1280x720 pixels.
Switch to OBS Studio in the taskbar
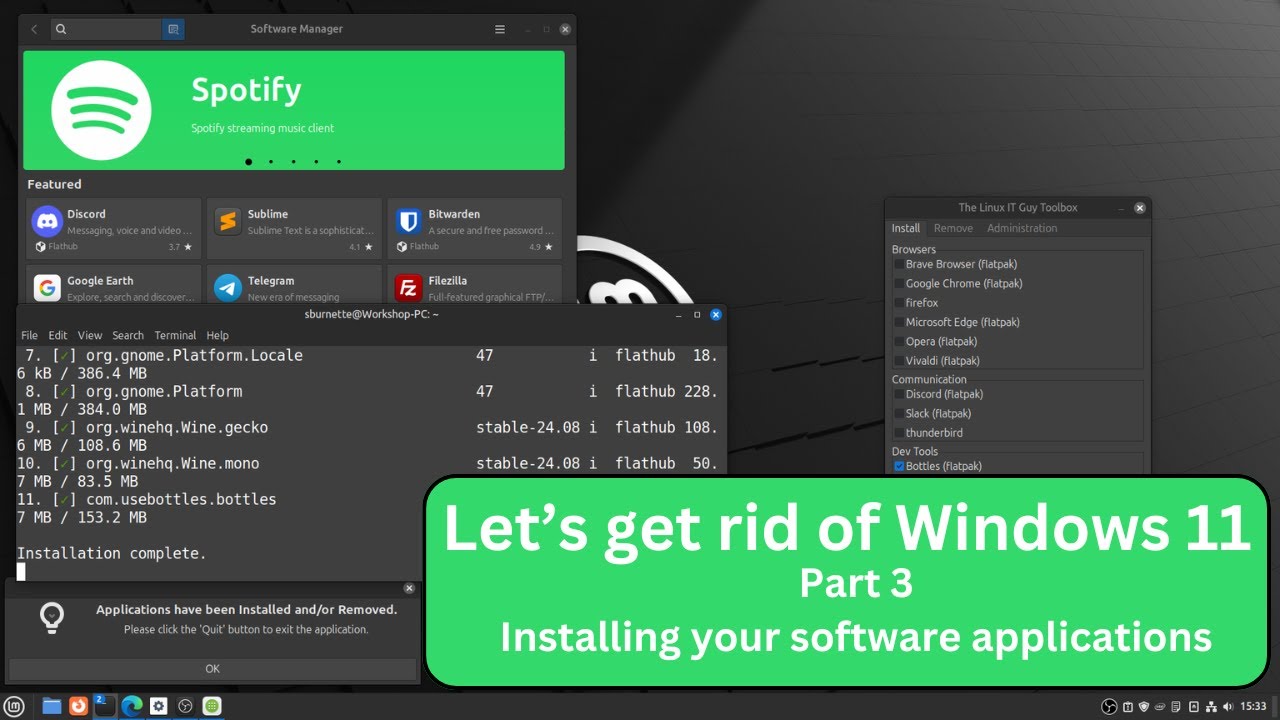[x=185, y=706]
